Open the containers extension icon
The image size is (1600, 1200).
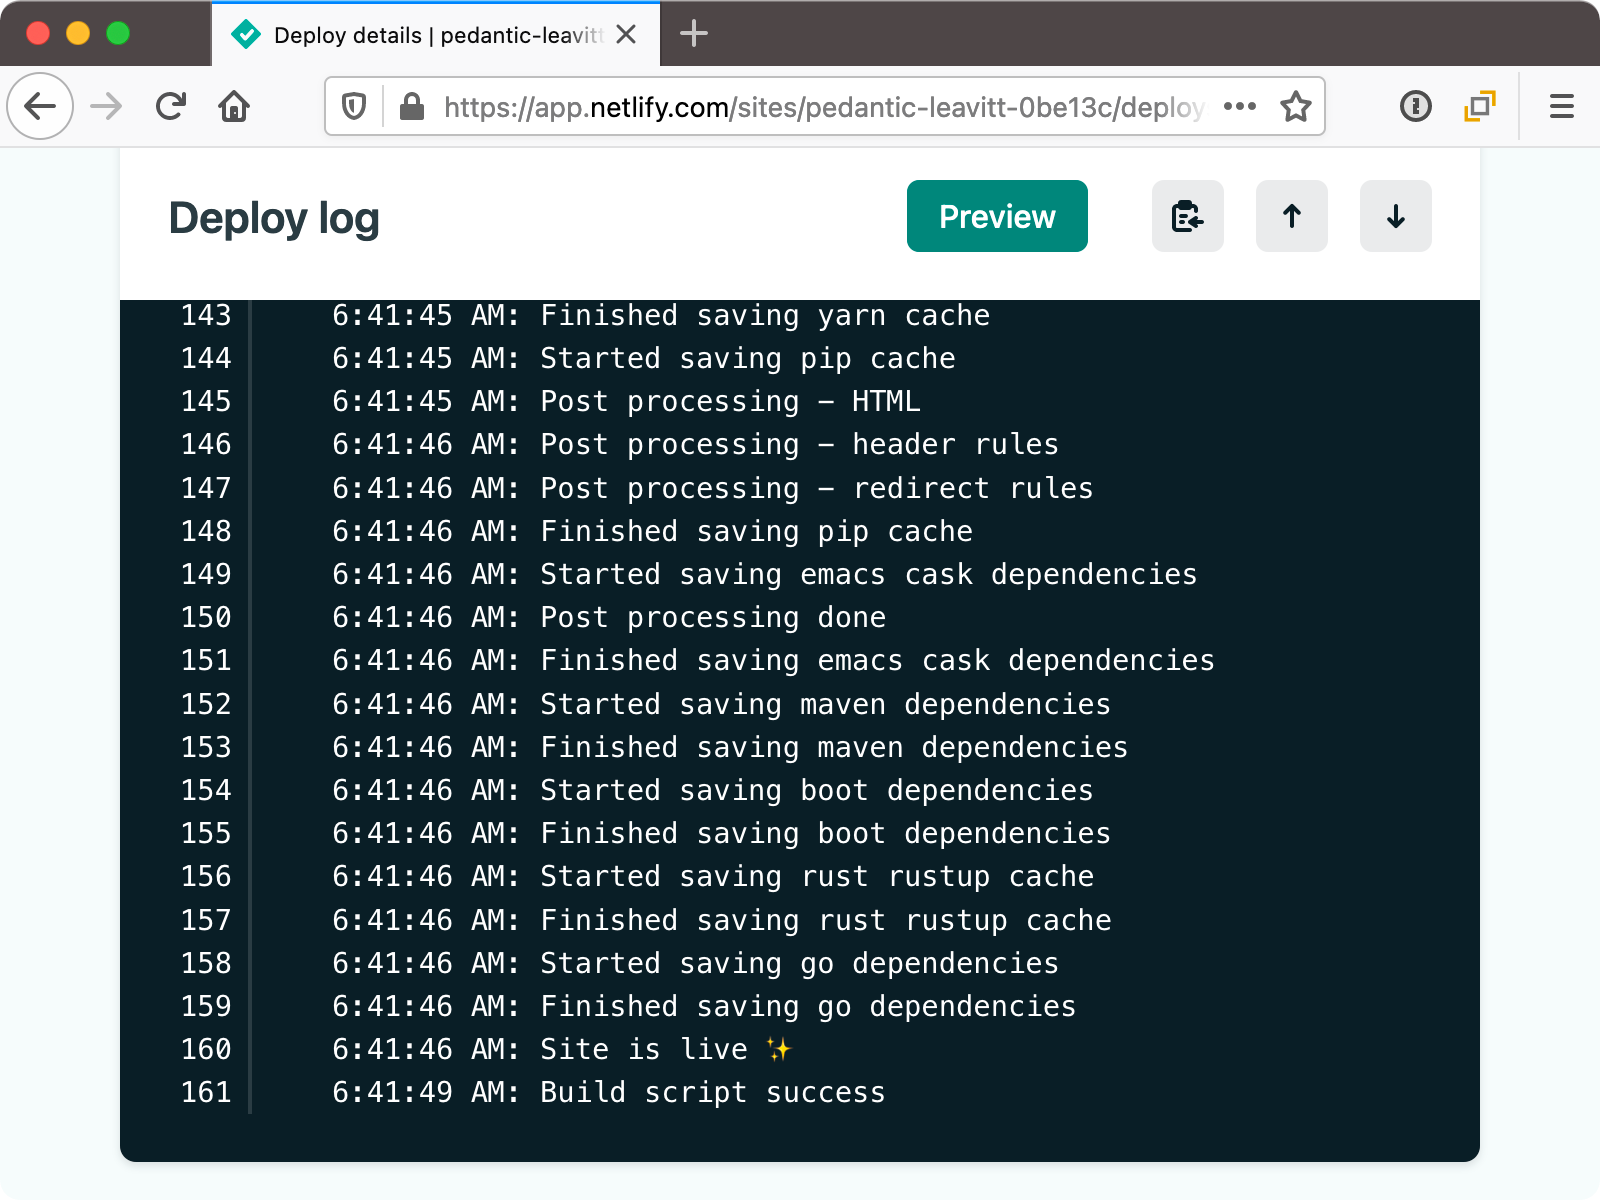point(1480,106)
